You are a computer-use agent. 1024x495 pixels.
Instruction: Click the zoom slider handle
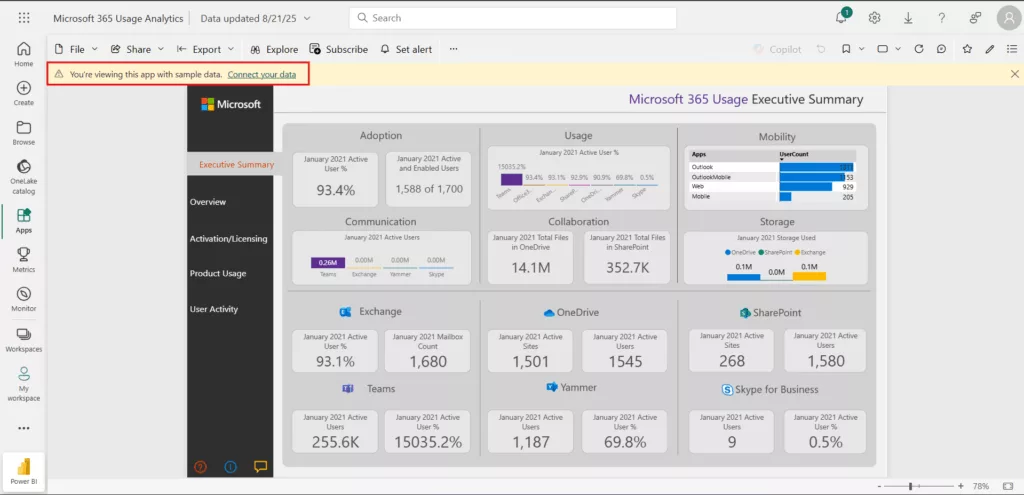tap(910, 487)
